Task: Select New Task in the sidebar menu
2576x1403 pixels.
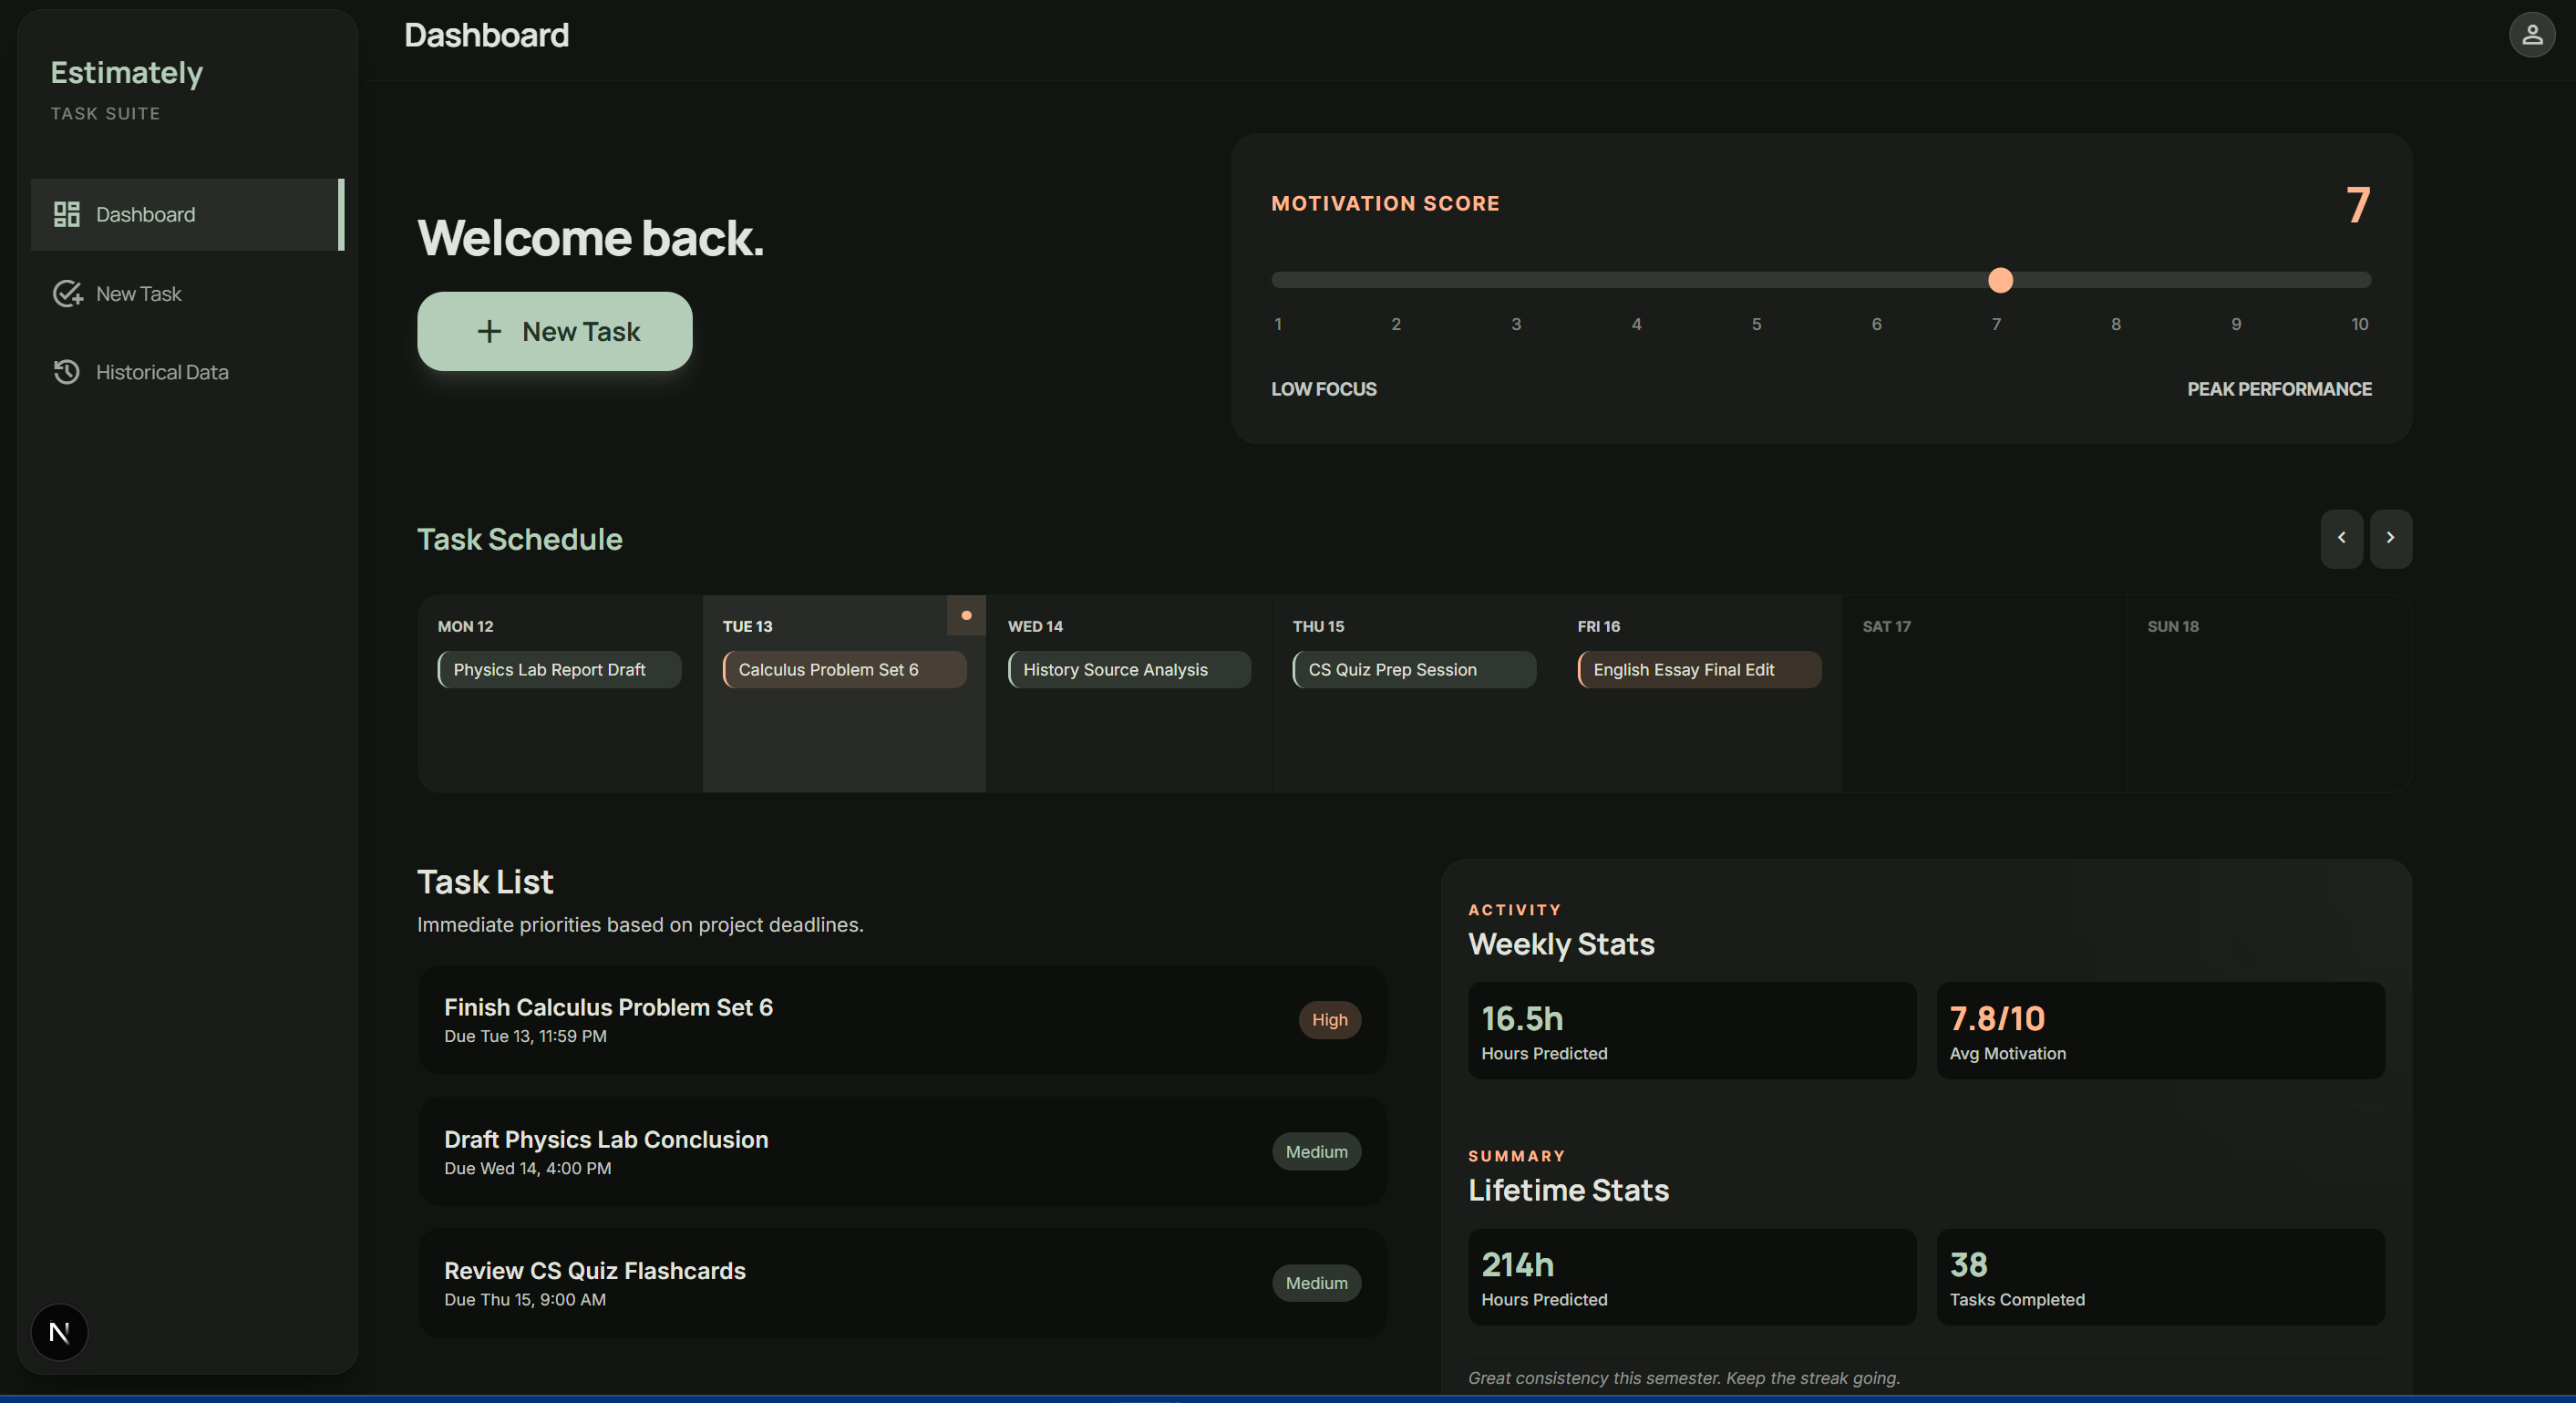Action: click(x=138, y=293)
